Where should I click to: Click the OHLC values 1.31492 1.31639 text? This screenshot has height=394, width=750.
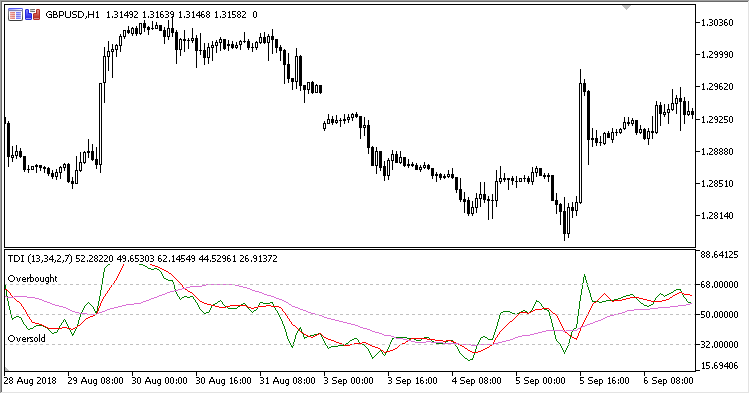click(x=140, y=15)
